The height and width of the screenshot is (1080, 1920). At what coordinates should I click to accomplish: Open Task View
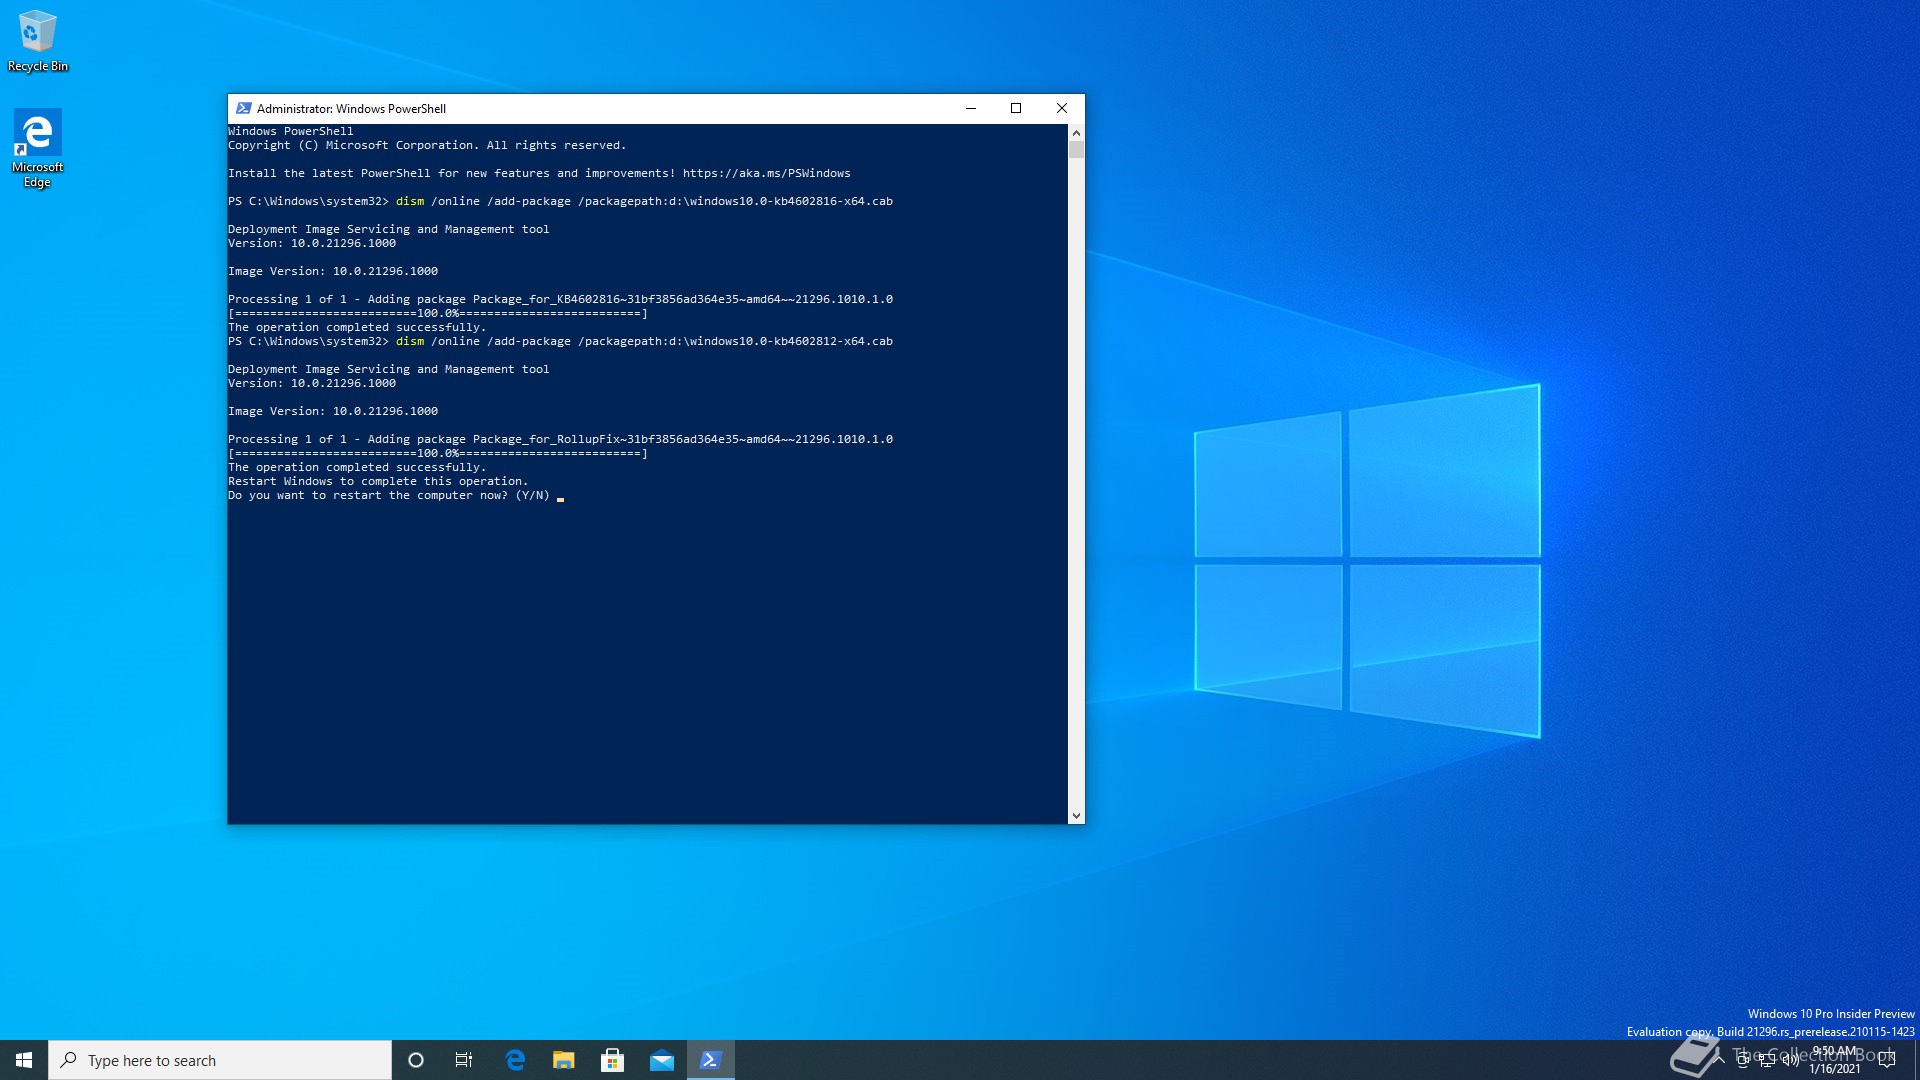point(463,1060)
